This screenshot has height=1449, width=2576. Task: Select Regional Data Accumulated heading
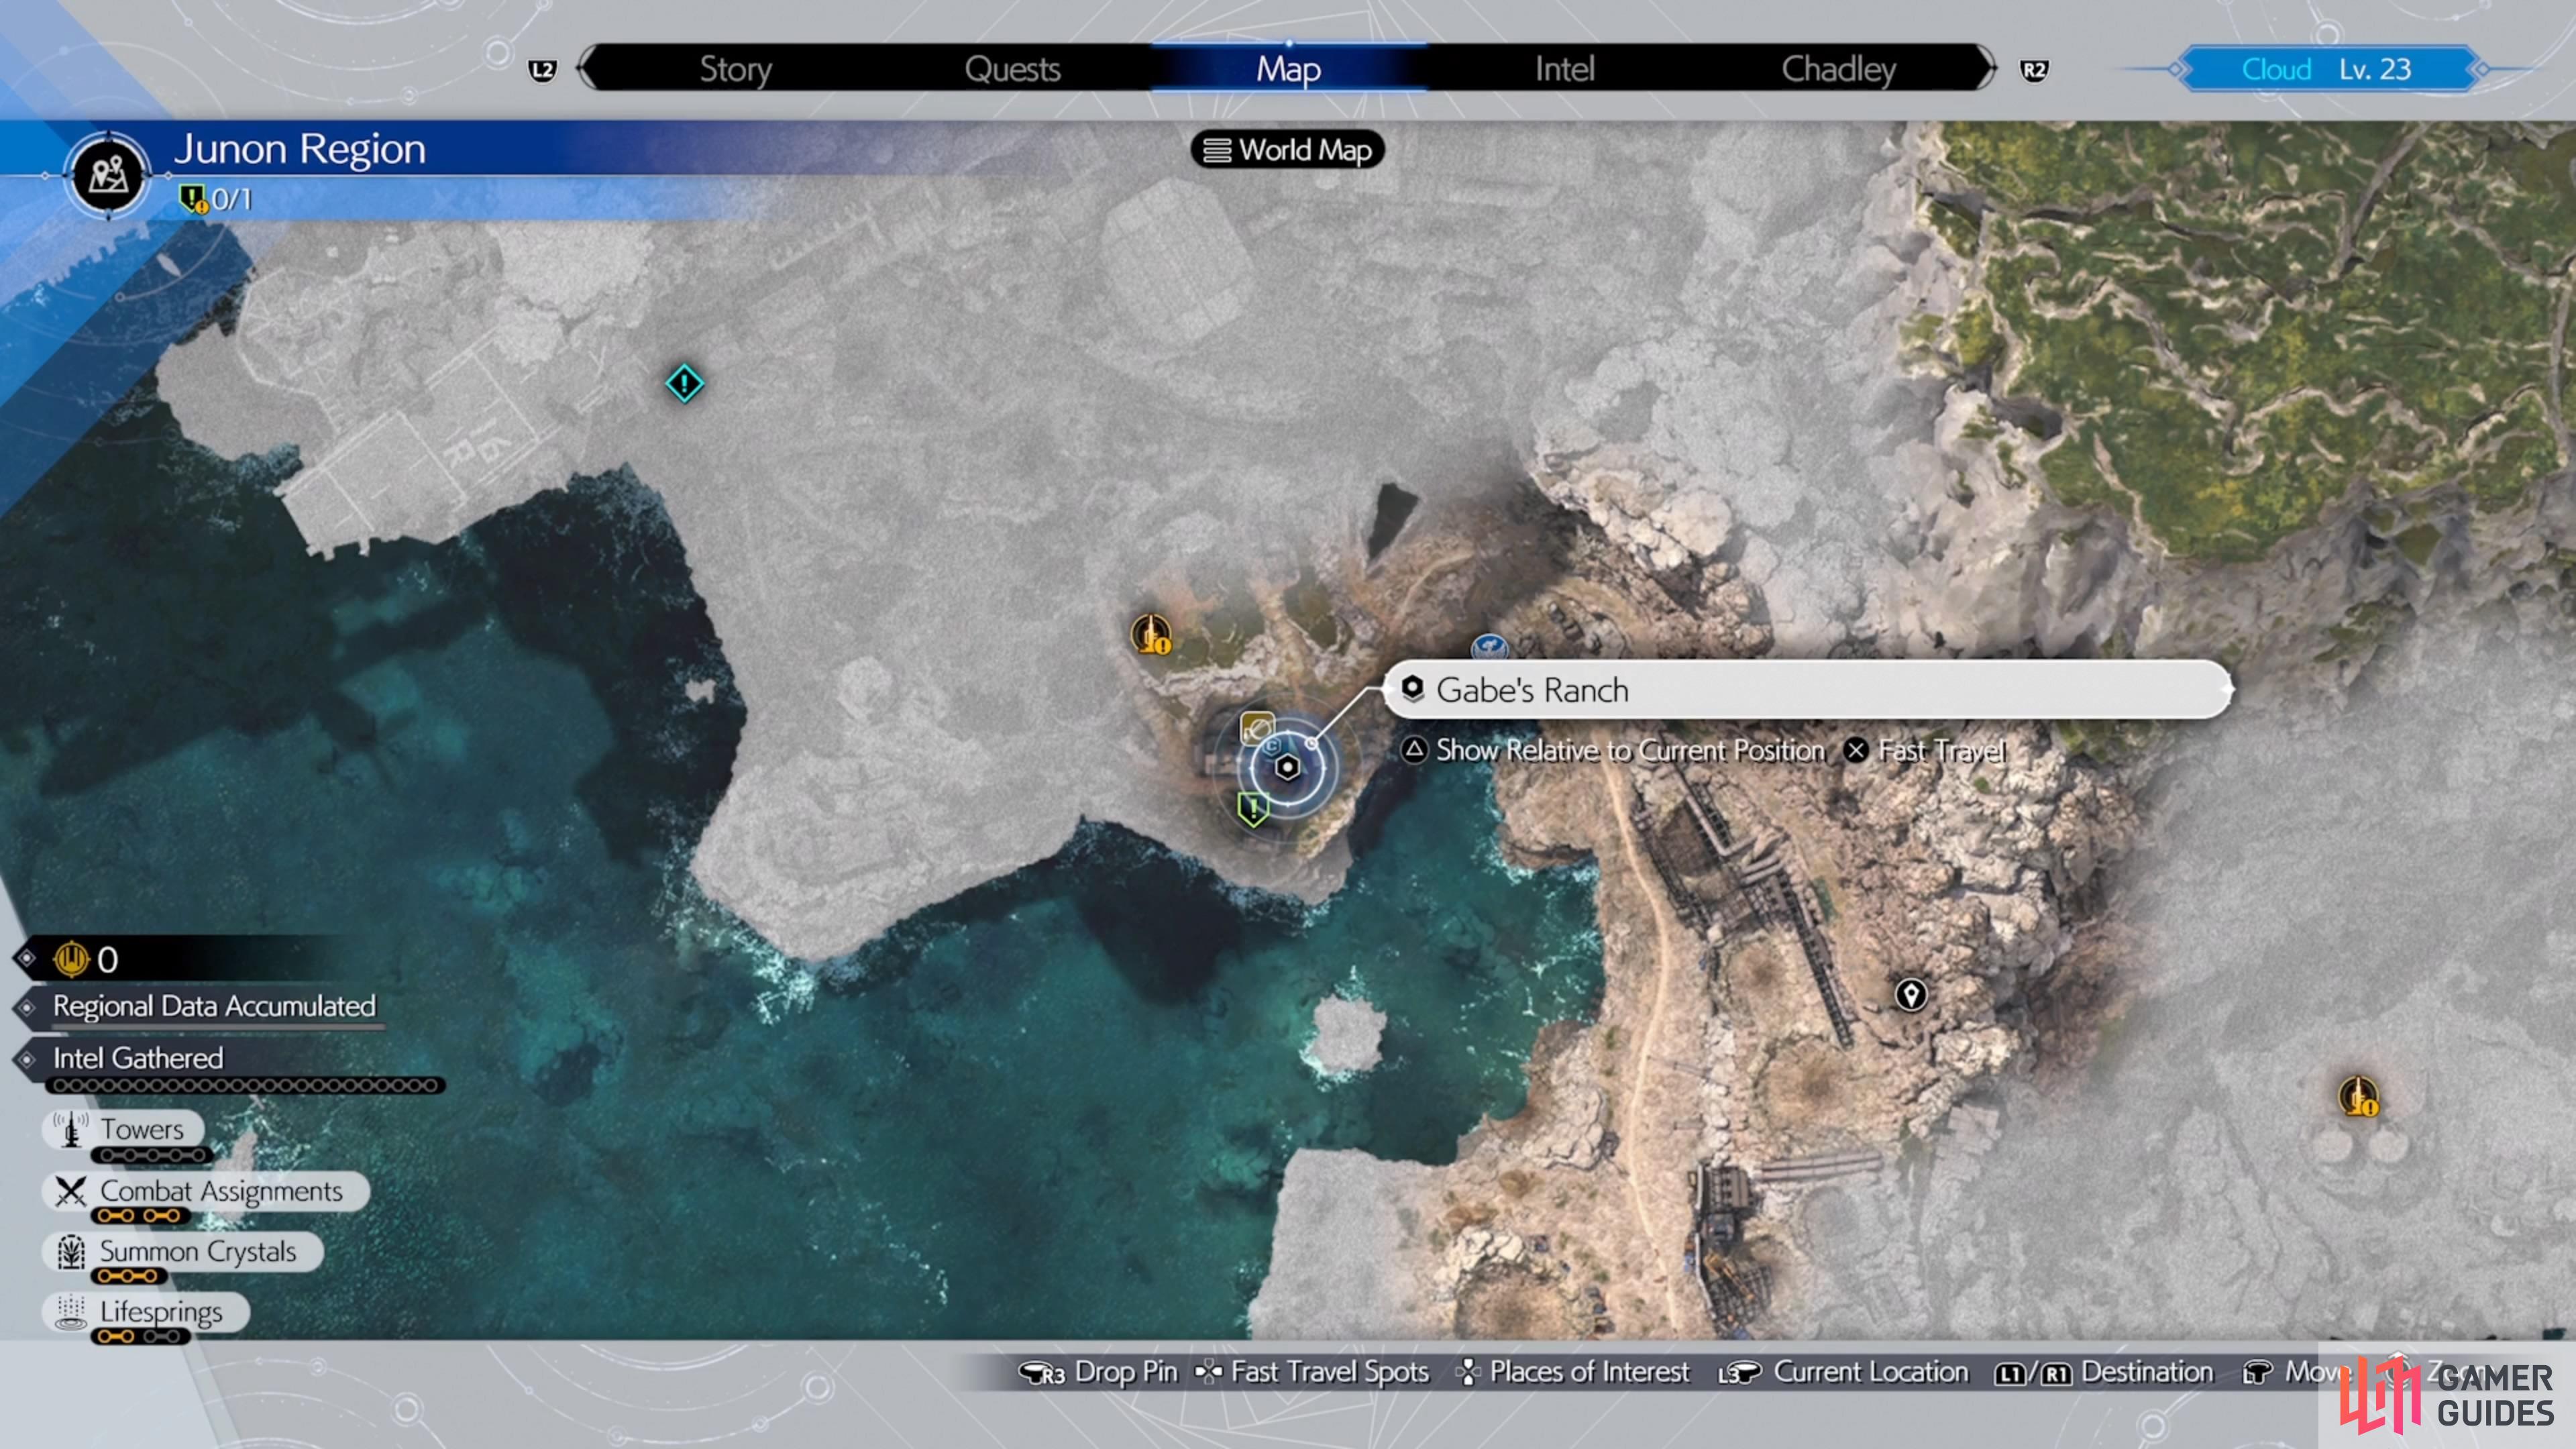pyautogui.click(x=214, y=1006)
